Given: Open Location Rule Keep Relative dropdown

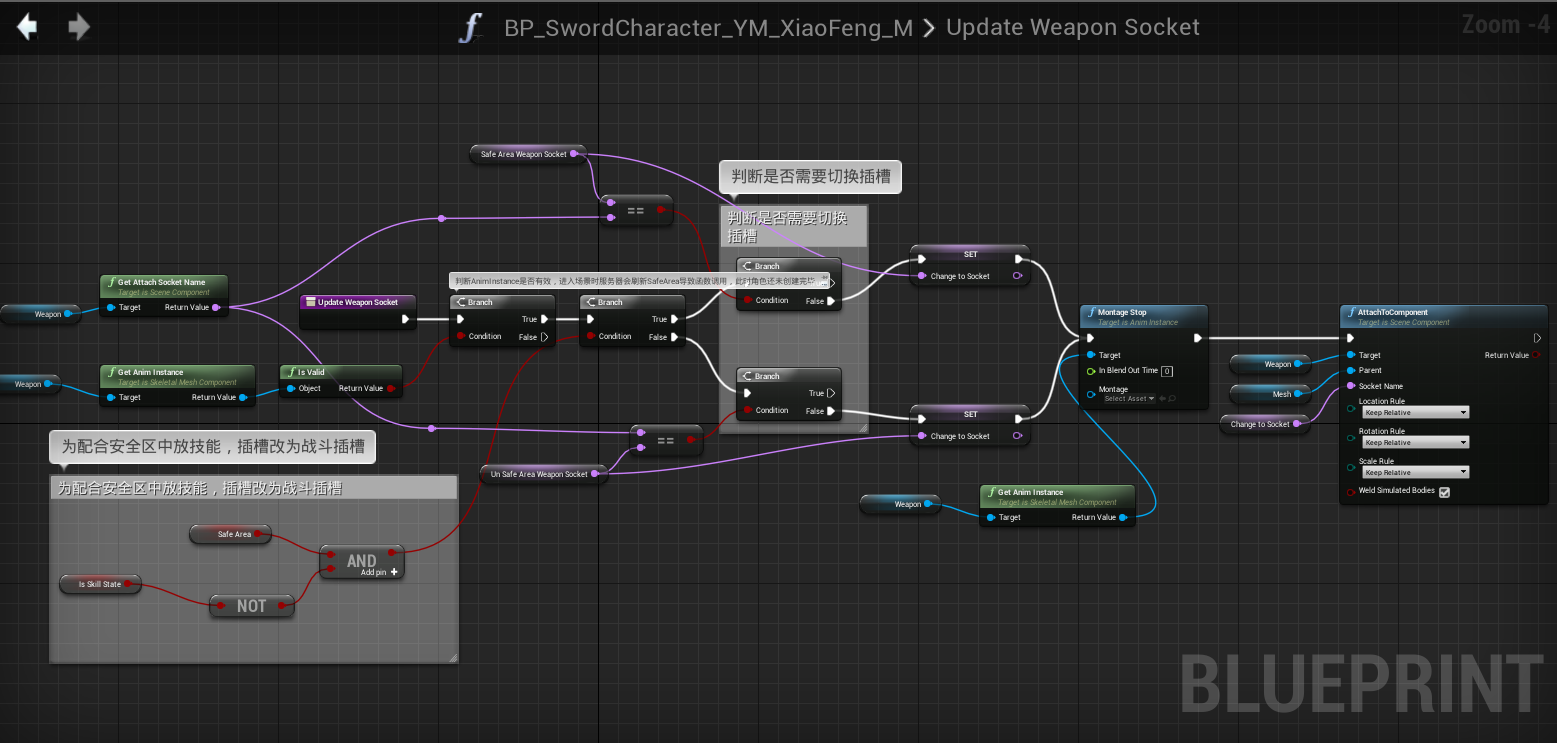Looking at the screenshot, I should 1416,412.
